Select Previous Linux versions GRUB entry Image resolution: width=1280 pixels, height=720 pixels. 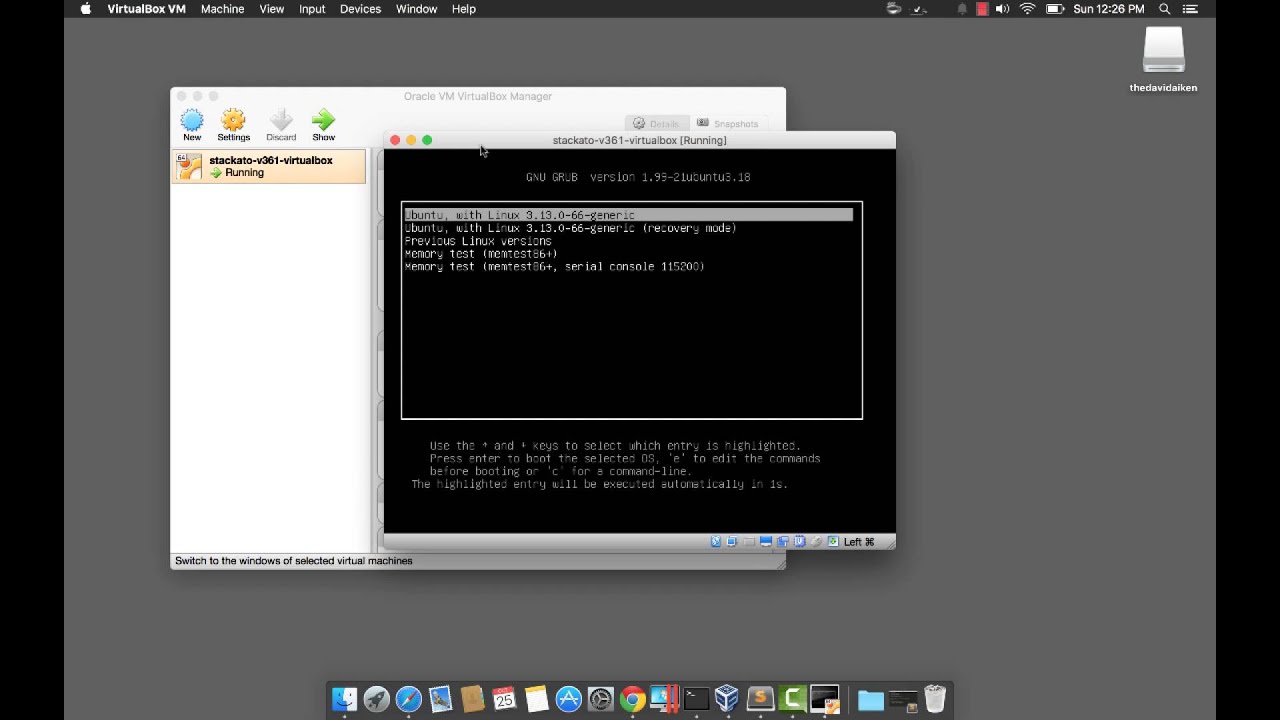click(478, 241)
